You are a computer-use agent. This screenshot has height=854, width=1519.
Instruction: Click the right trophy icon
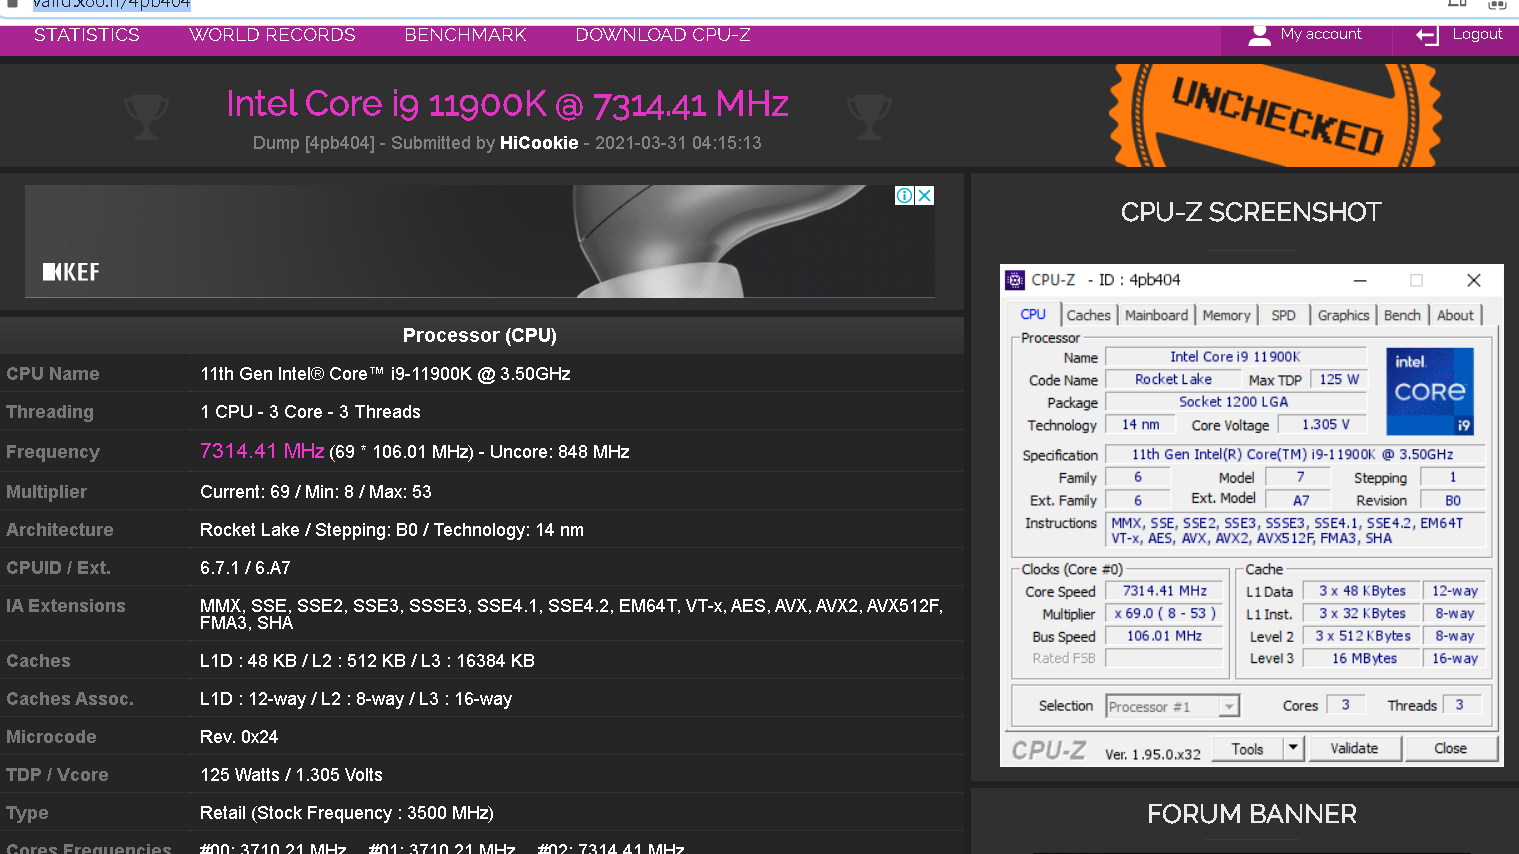coord(869,117)
